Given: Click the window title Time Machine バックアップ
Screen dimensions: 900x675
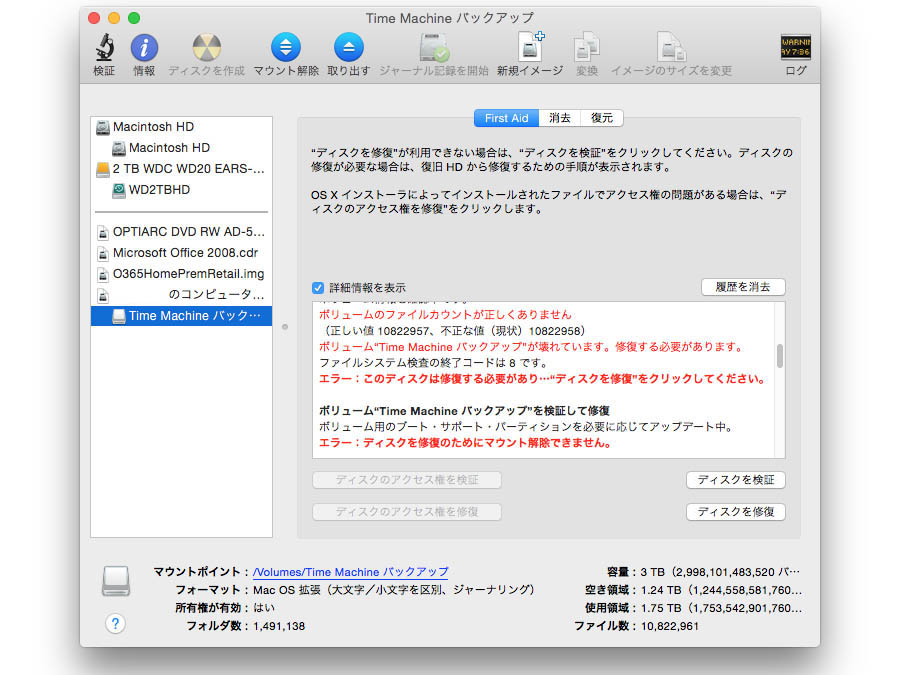Looking at the screenshot, I should tap(449, 18).
